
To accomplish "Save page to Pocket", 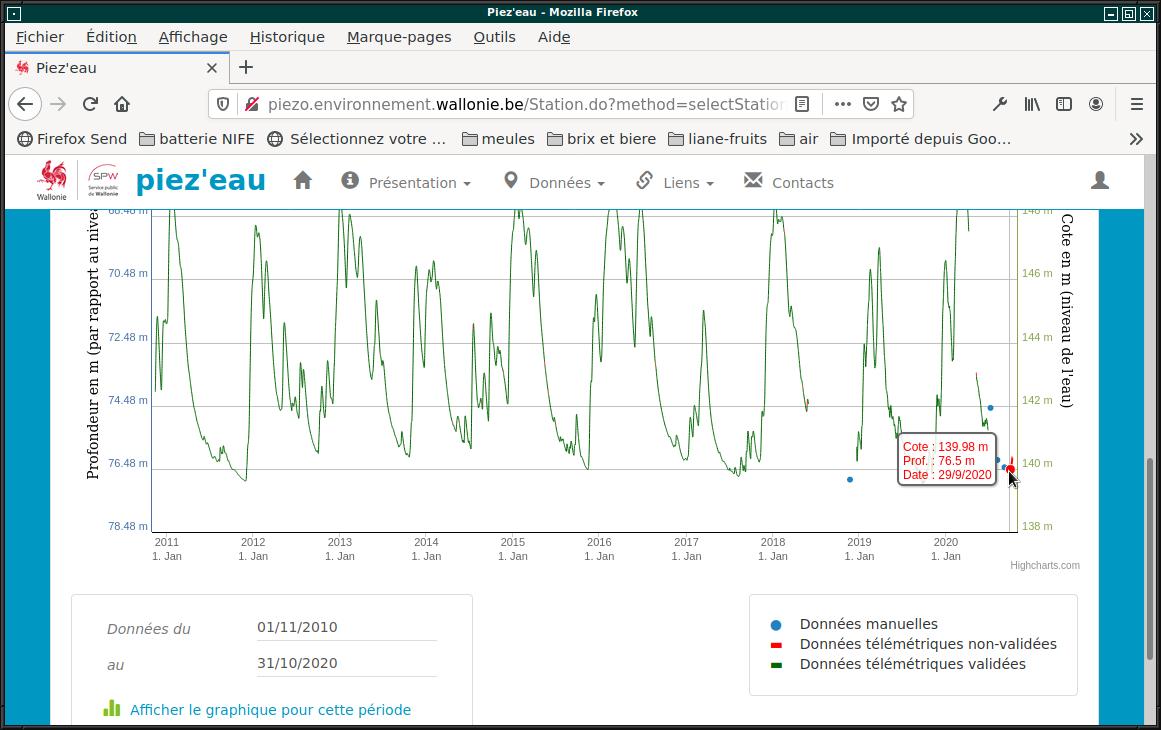I will (871, 104).
